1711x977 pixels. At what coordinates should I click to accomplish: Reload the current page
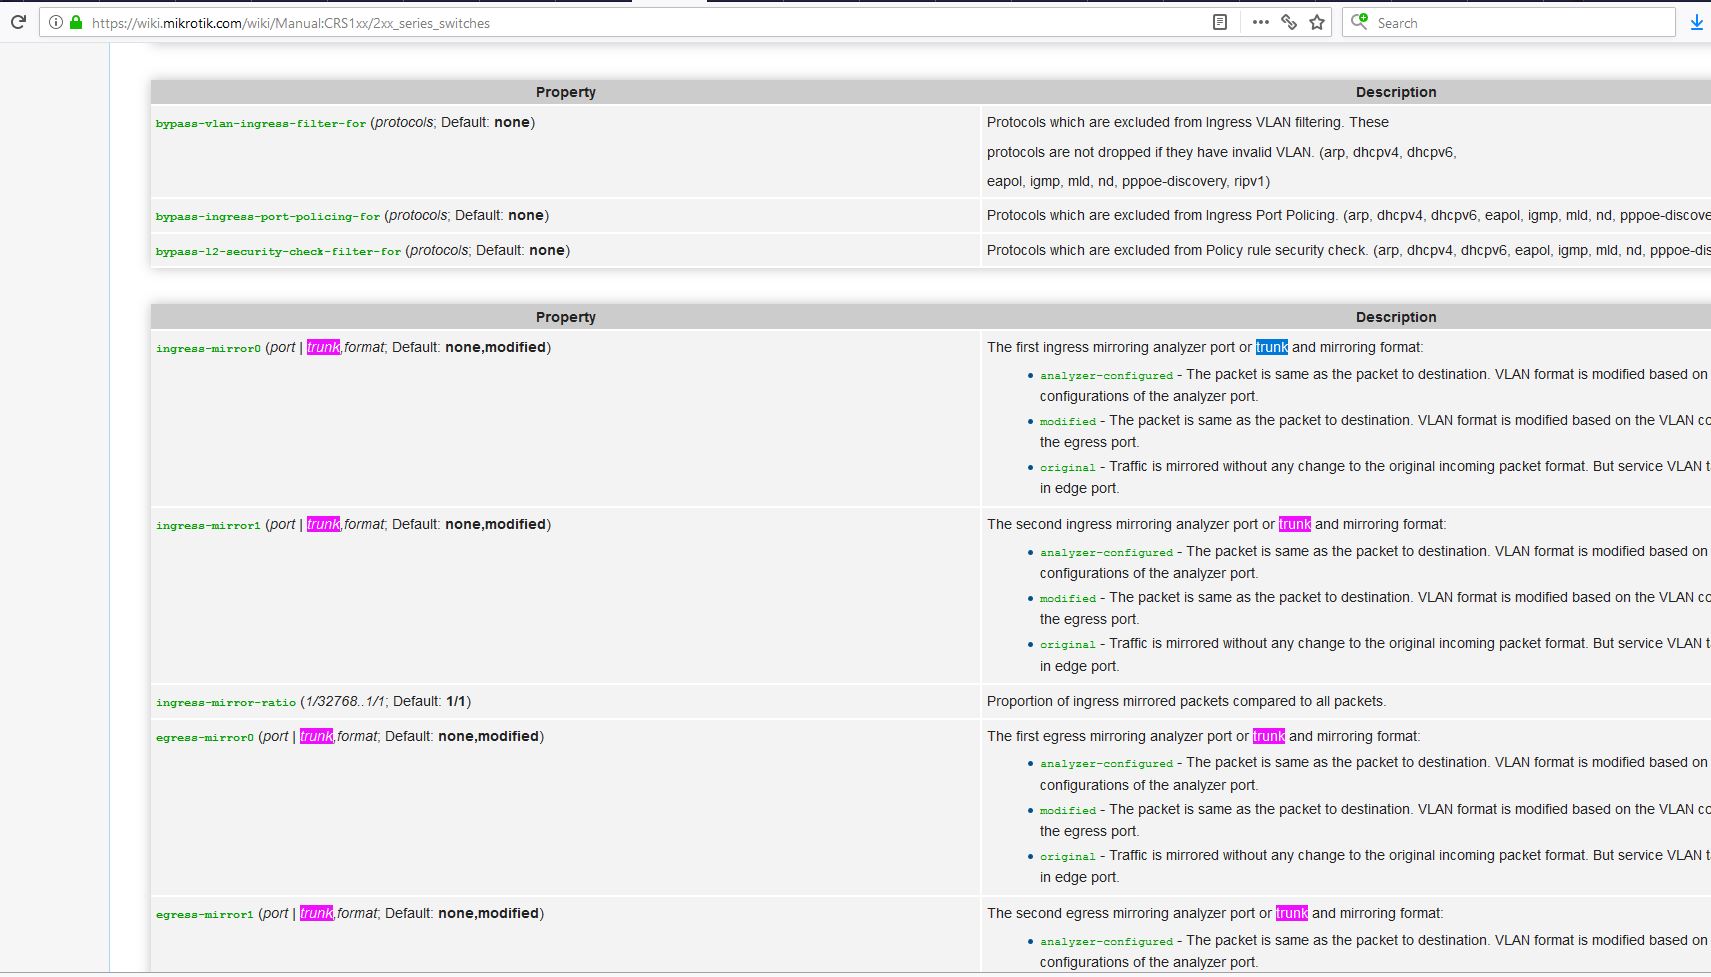click(17, 22)
